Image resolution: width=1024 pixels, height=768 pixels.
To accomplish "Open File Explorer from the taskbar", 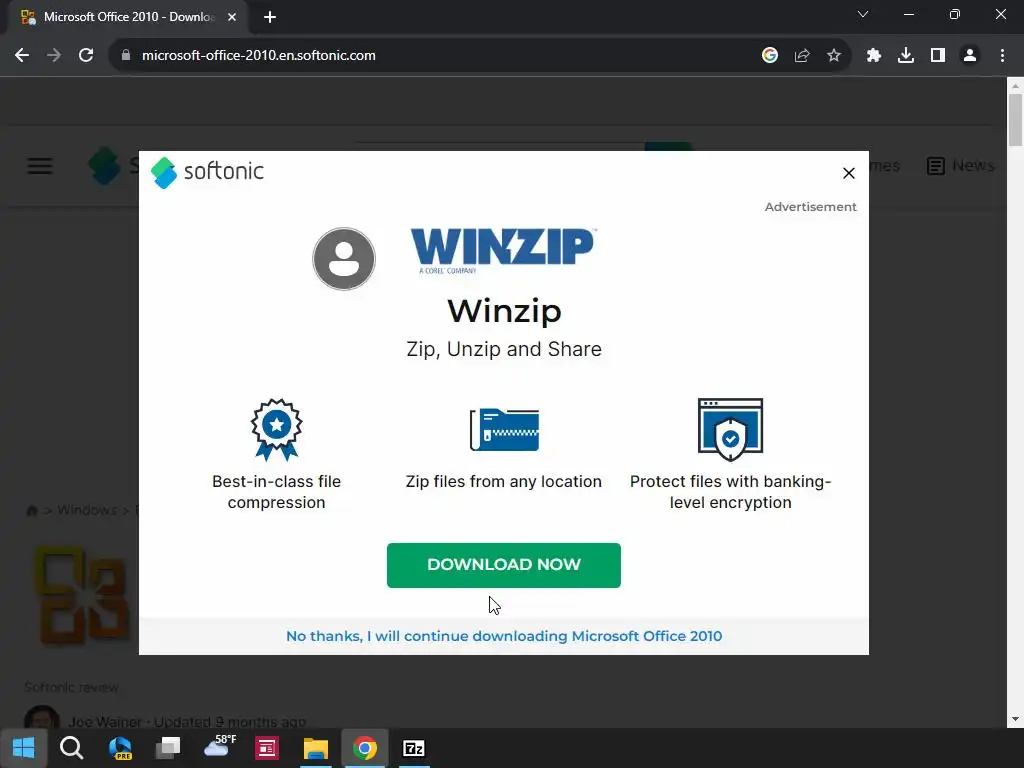I will point(315,748).
